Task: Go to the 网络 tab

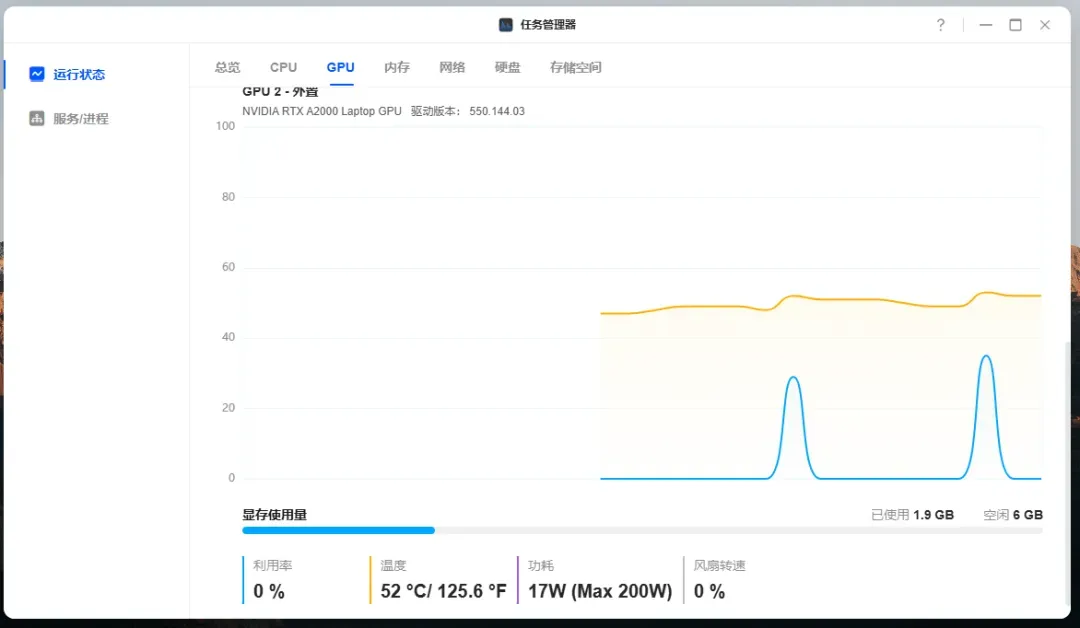Action: [452, 67]
